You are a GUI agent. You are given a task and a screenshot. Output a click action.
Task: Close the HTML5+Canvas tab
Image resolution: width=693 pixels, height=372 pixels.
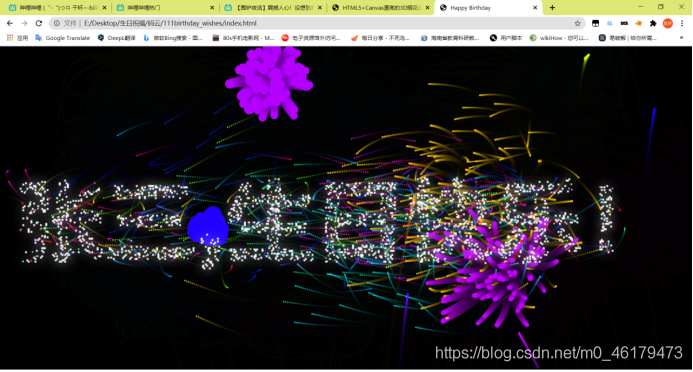[427, 8]
